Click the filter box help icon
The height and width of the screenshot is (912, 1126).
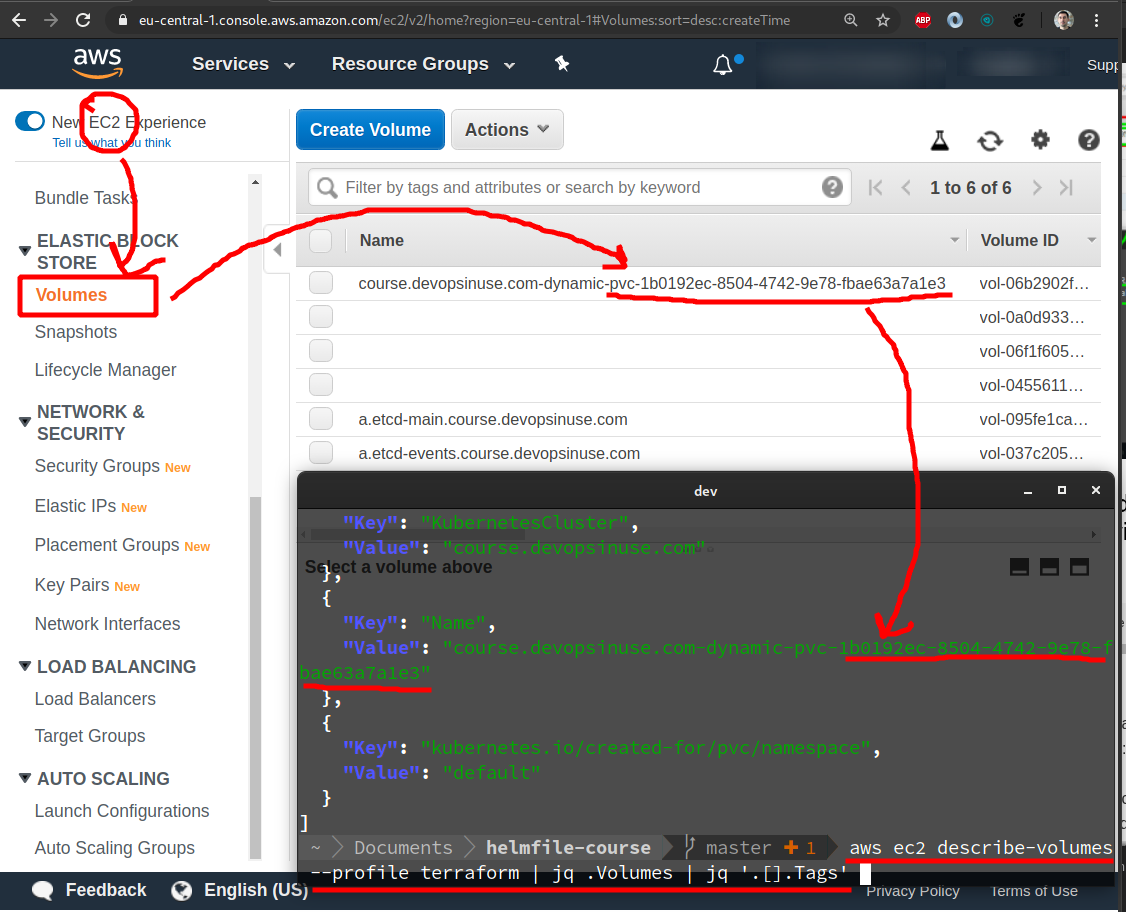coord(832,187)
